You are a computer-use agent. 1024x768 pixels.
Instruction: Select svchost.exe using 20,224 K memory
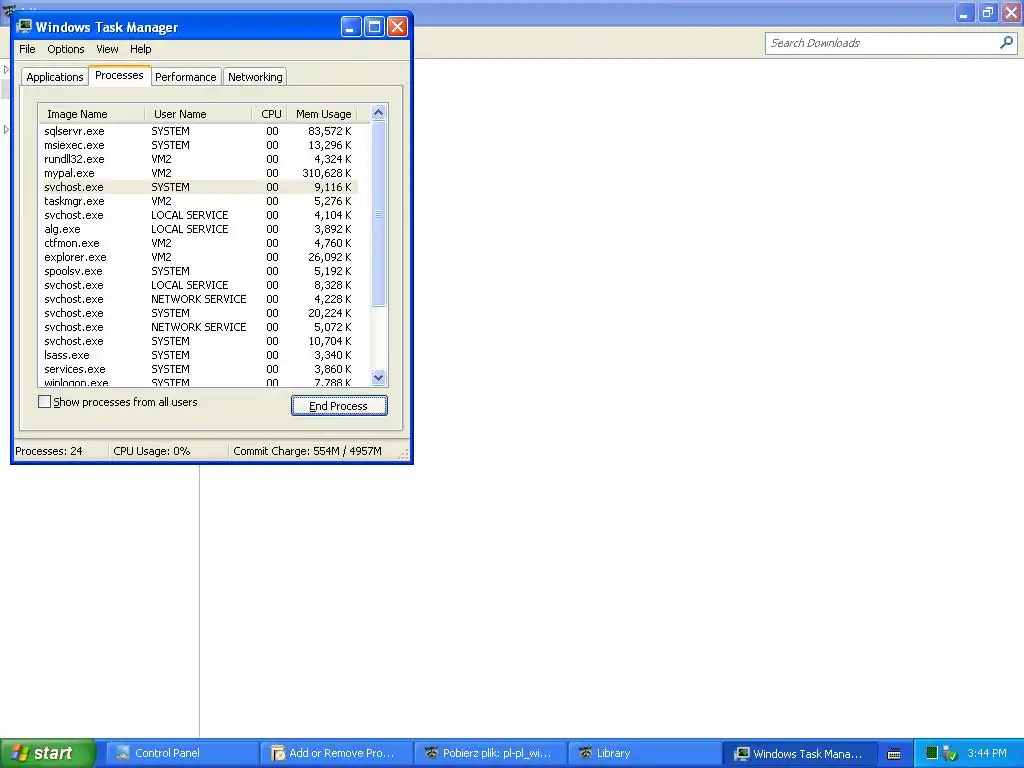point(199,313)
